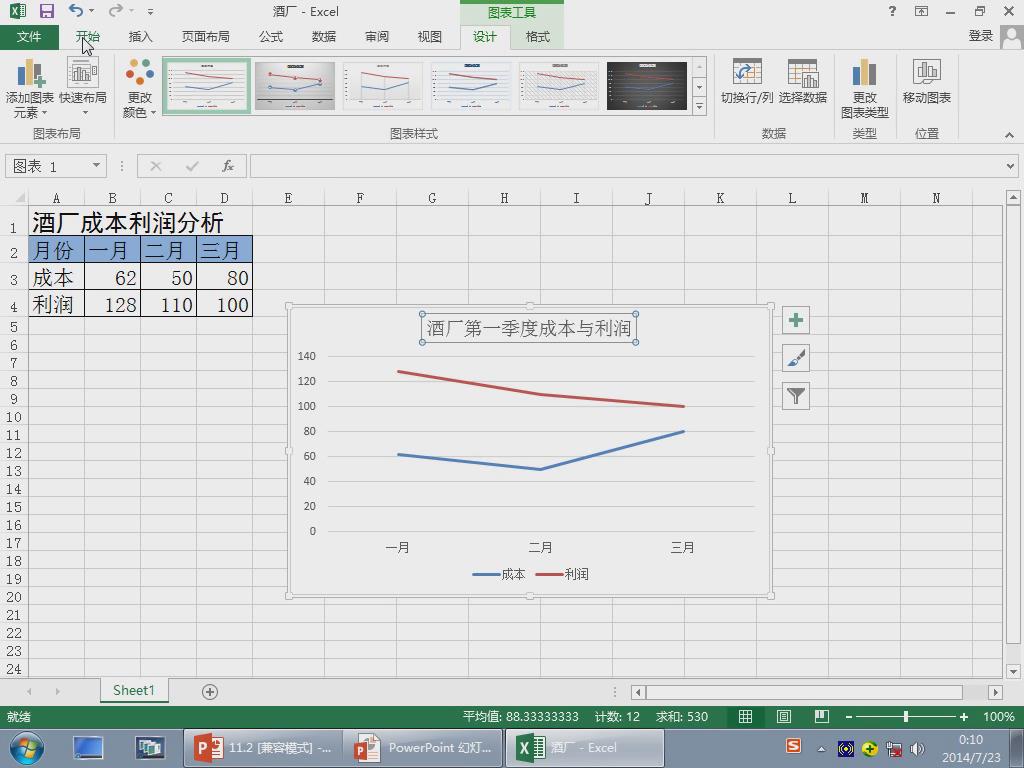Undo the last action
This screenshot has height=768, width=1024.
coord(75,10)
